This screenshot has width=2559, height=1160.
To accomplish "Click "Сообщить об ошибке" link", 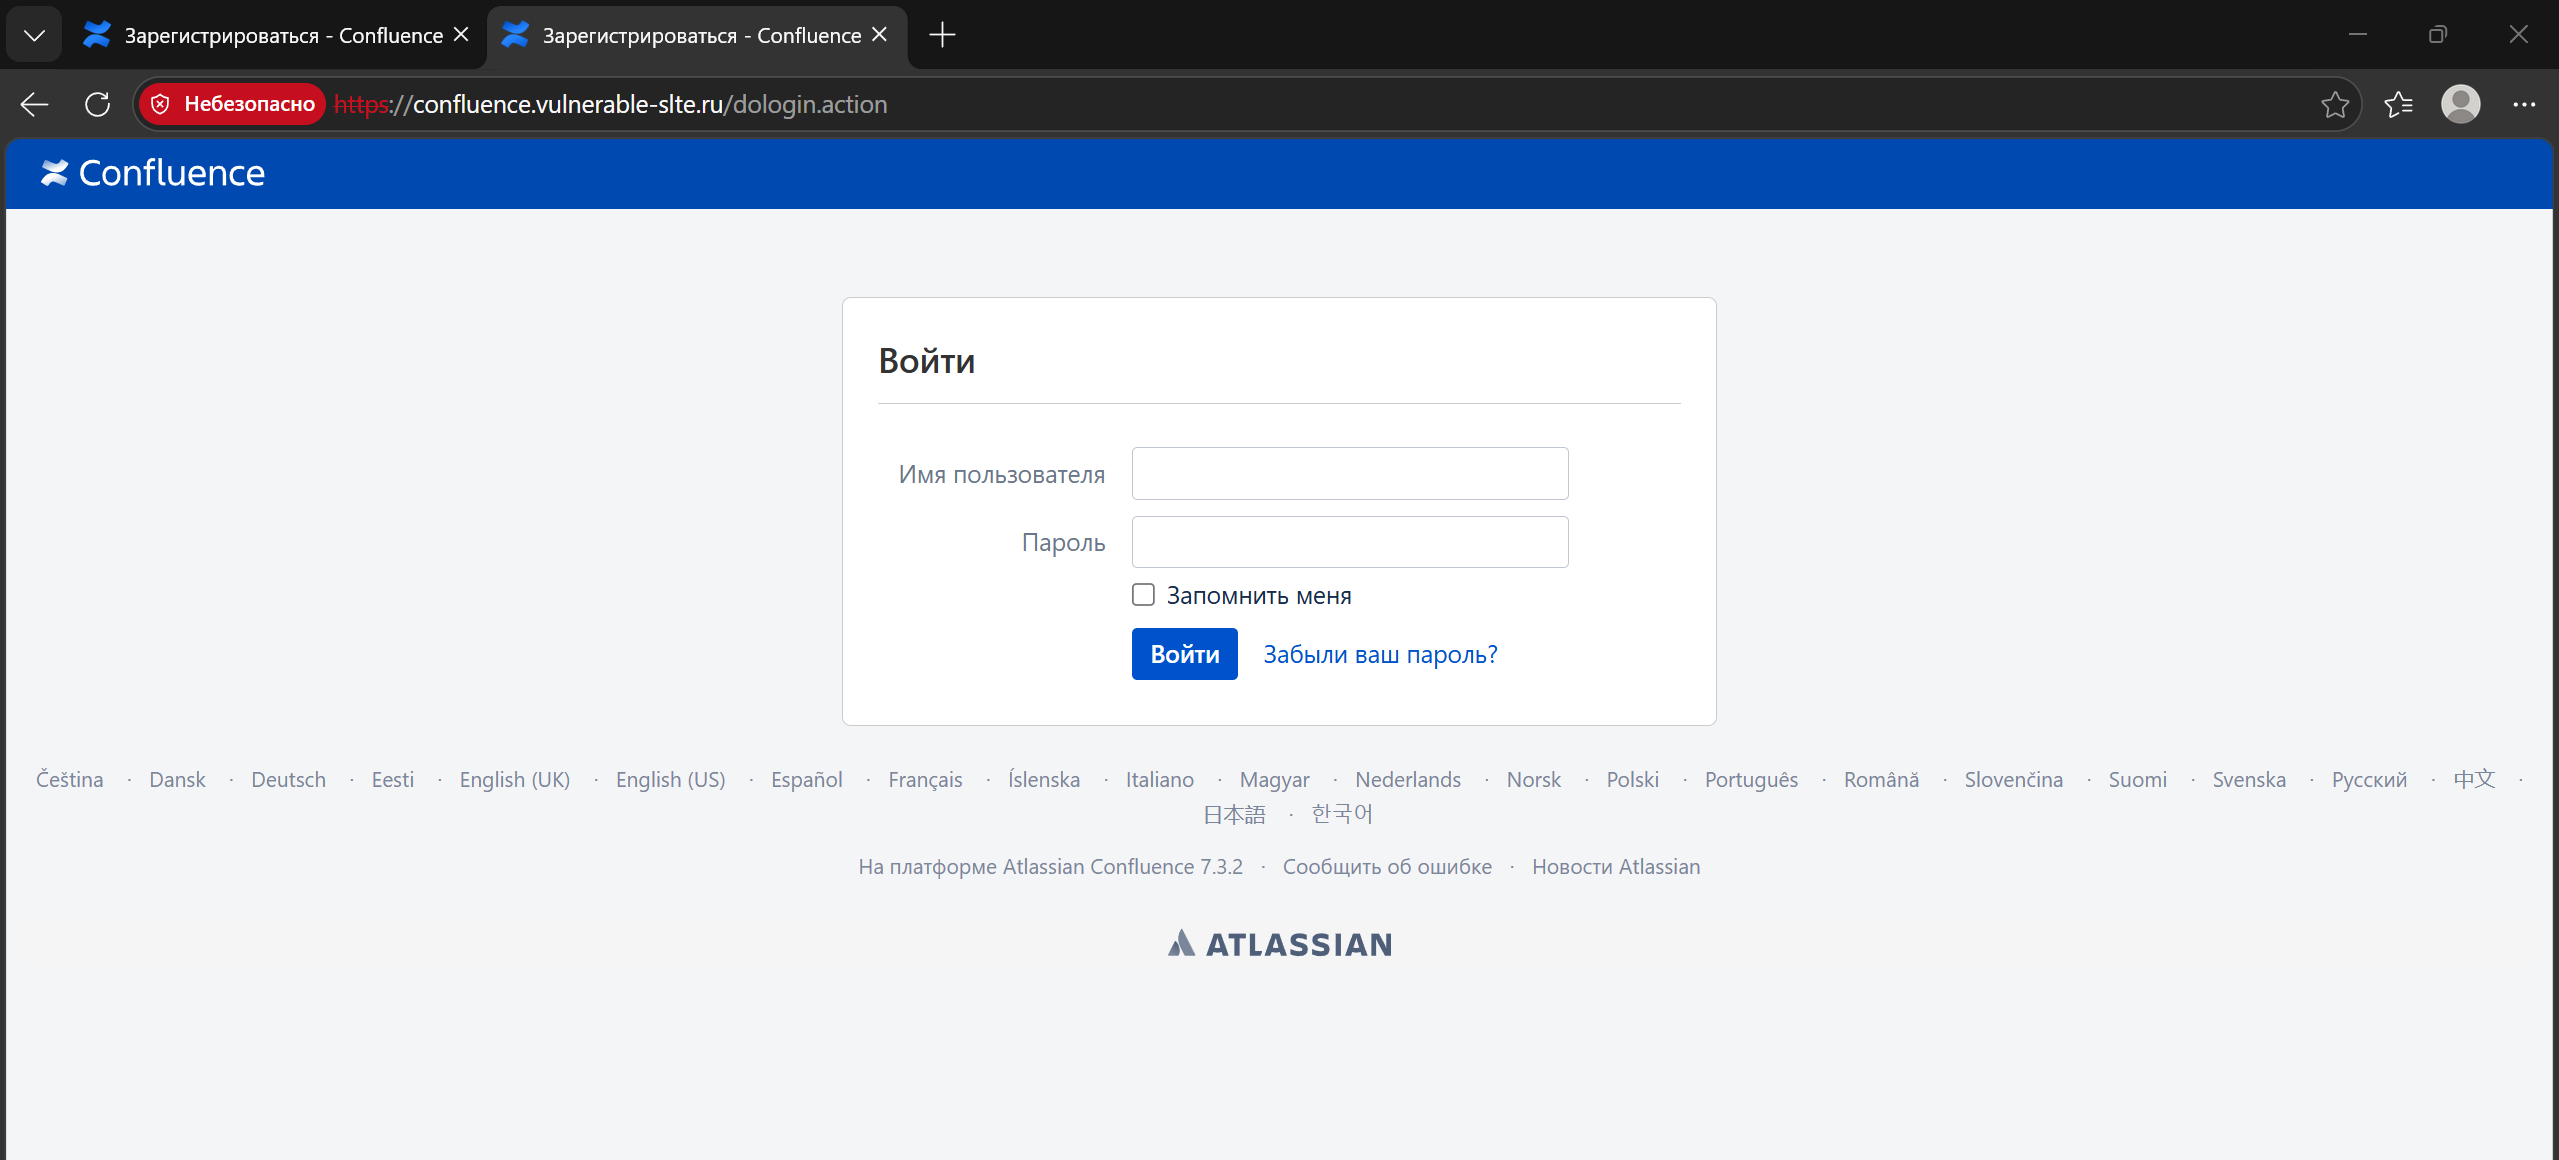I will [x=1387, y=867].
